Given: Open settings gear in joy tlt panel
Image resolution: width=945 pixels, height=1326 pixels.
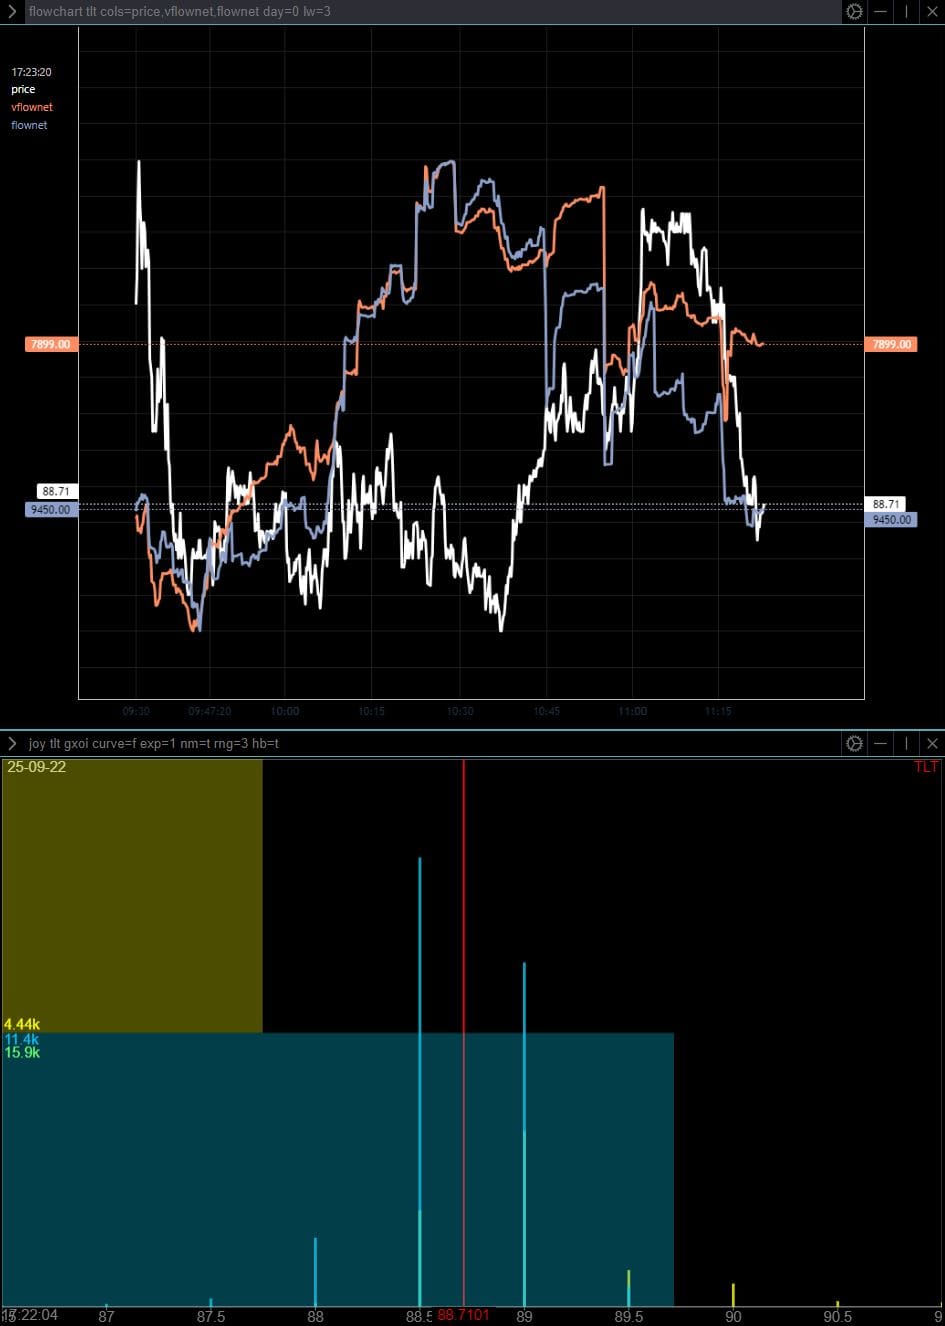Looking at the screenshot, I should click(x=854, y=743).
